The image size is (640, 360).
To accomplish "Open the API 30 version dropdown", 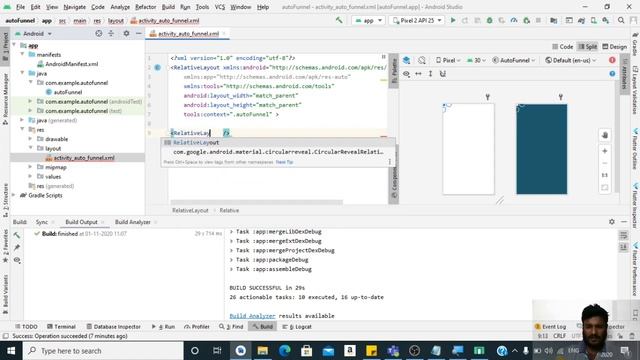I will 476,60.
